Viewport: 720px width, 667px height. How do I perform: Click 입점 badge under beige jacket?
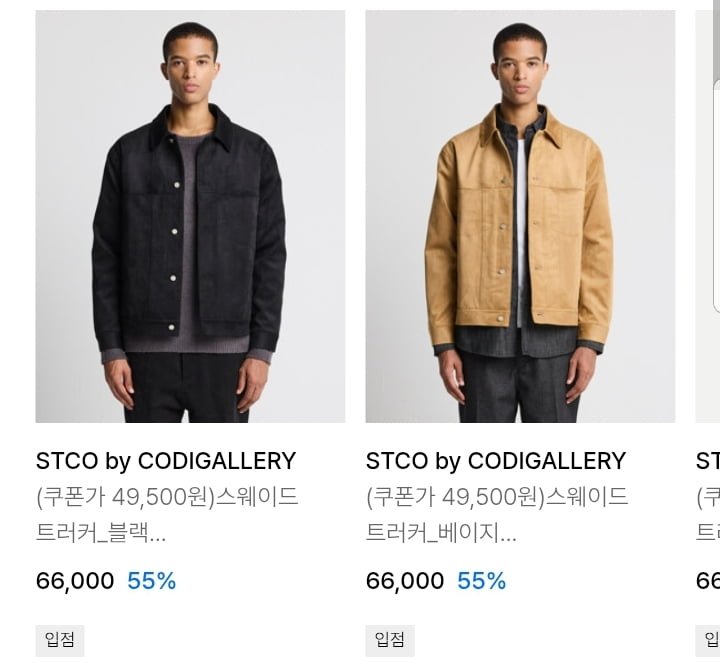[390, 640]
